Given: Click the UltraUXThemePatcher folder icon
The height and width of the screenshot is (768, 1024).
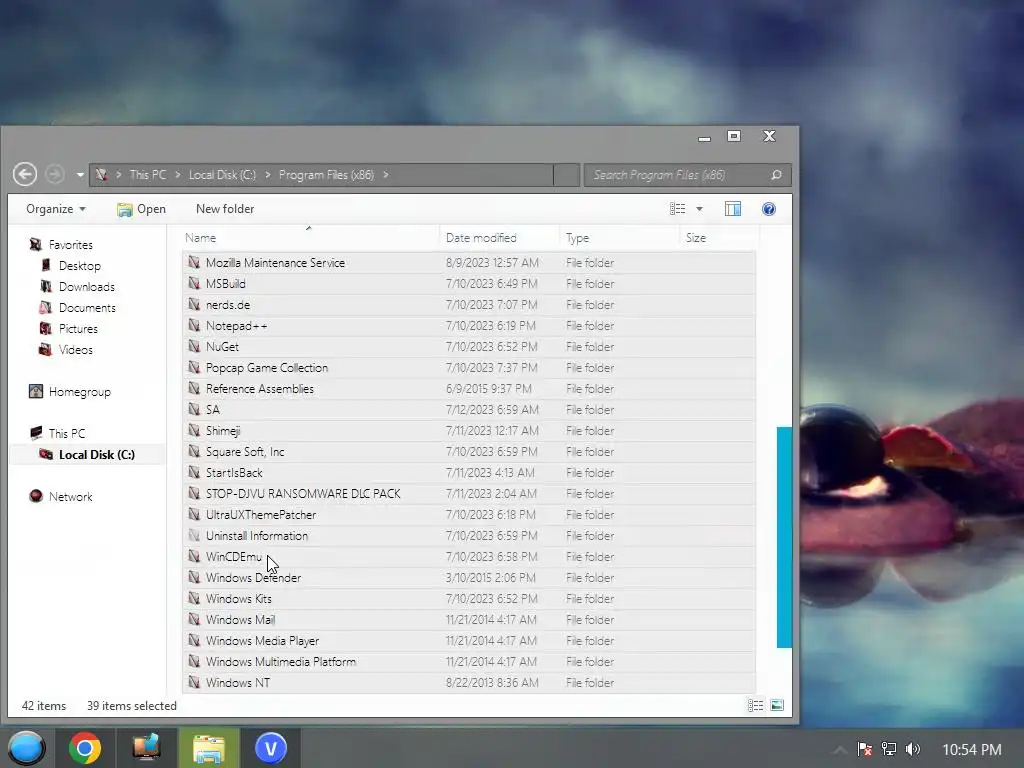Looking at the screenshot, I should coord(194,514).
